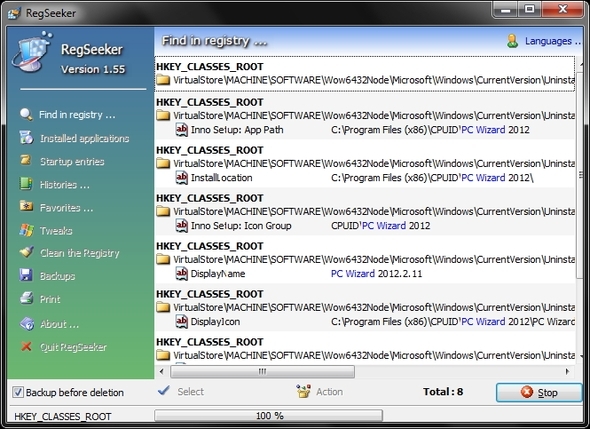
Task: Click the Backups floppy disk icon
Action: click(x=26, y=275)
